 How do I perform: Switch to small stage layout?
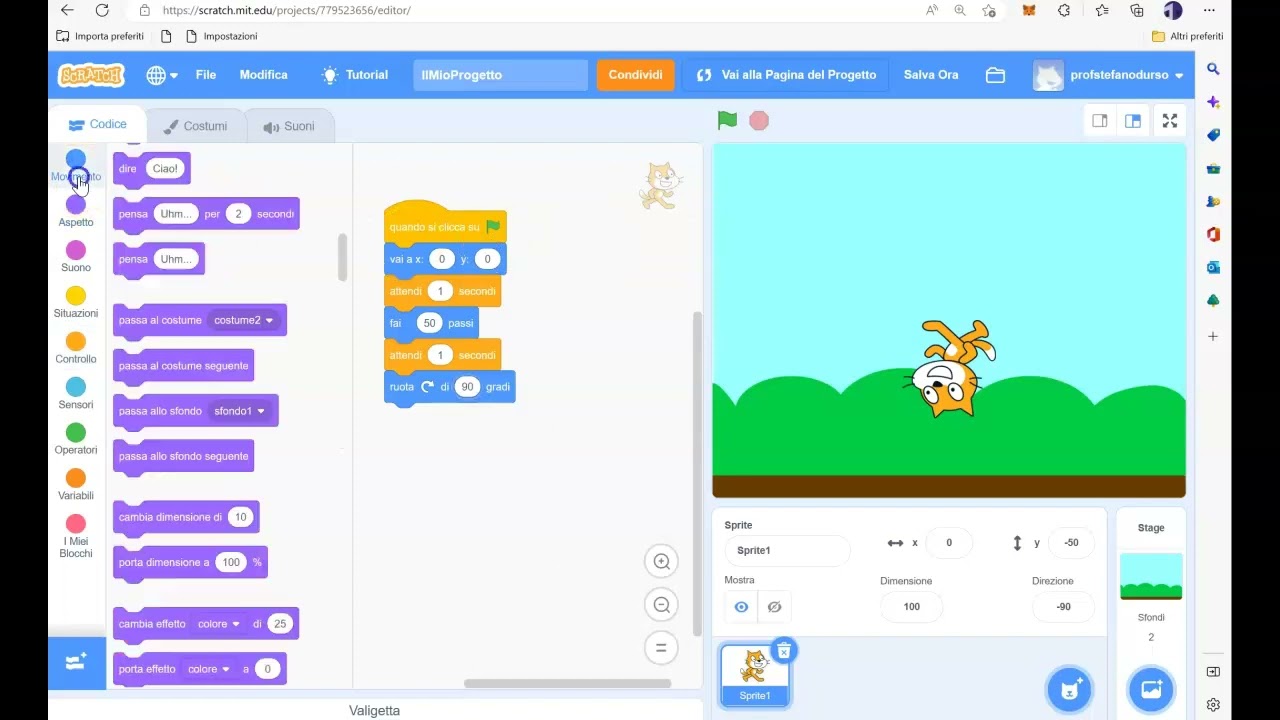click(x=1100, y=121)
